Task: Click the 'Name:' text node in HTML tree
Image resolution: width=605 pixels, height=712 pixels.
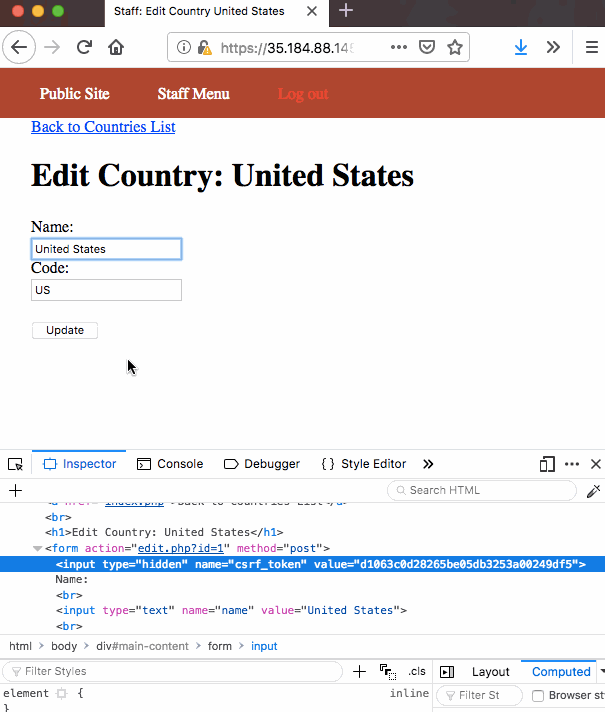Action: pyautogui.click(x=72, y=579)
